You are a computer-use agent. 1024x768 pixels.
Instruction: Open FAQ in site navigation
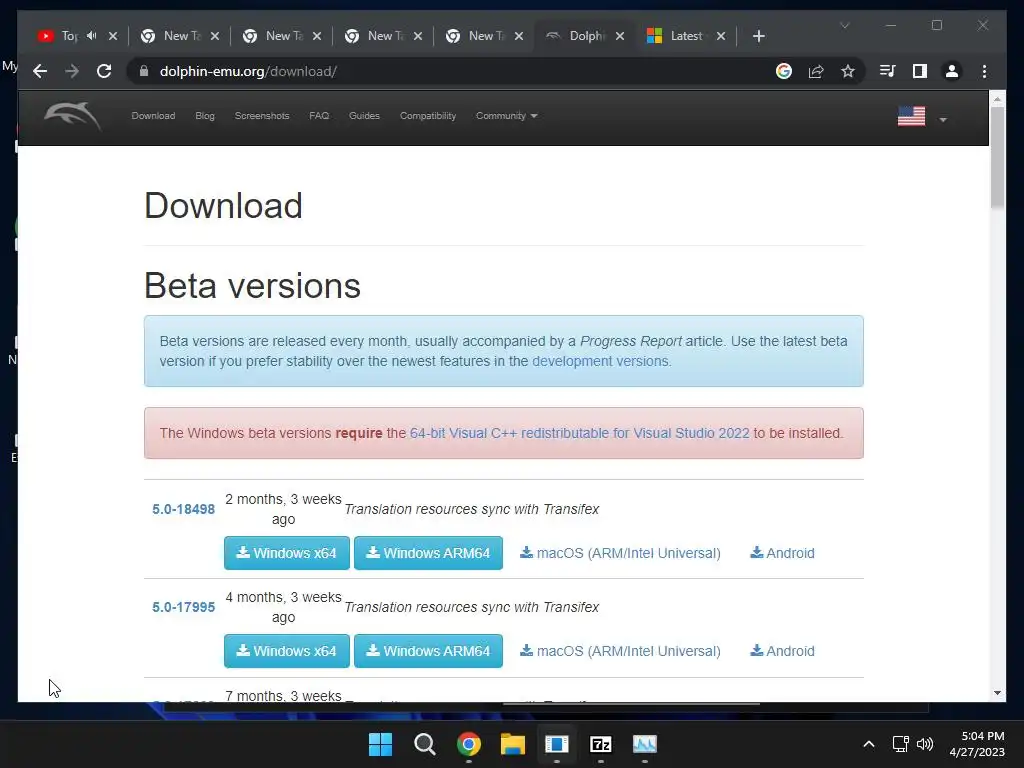tap(319, 116)
